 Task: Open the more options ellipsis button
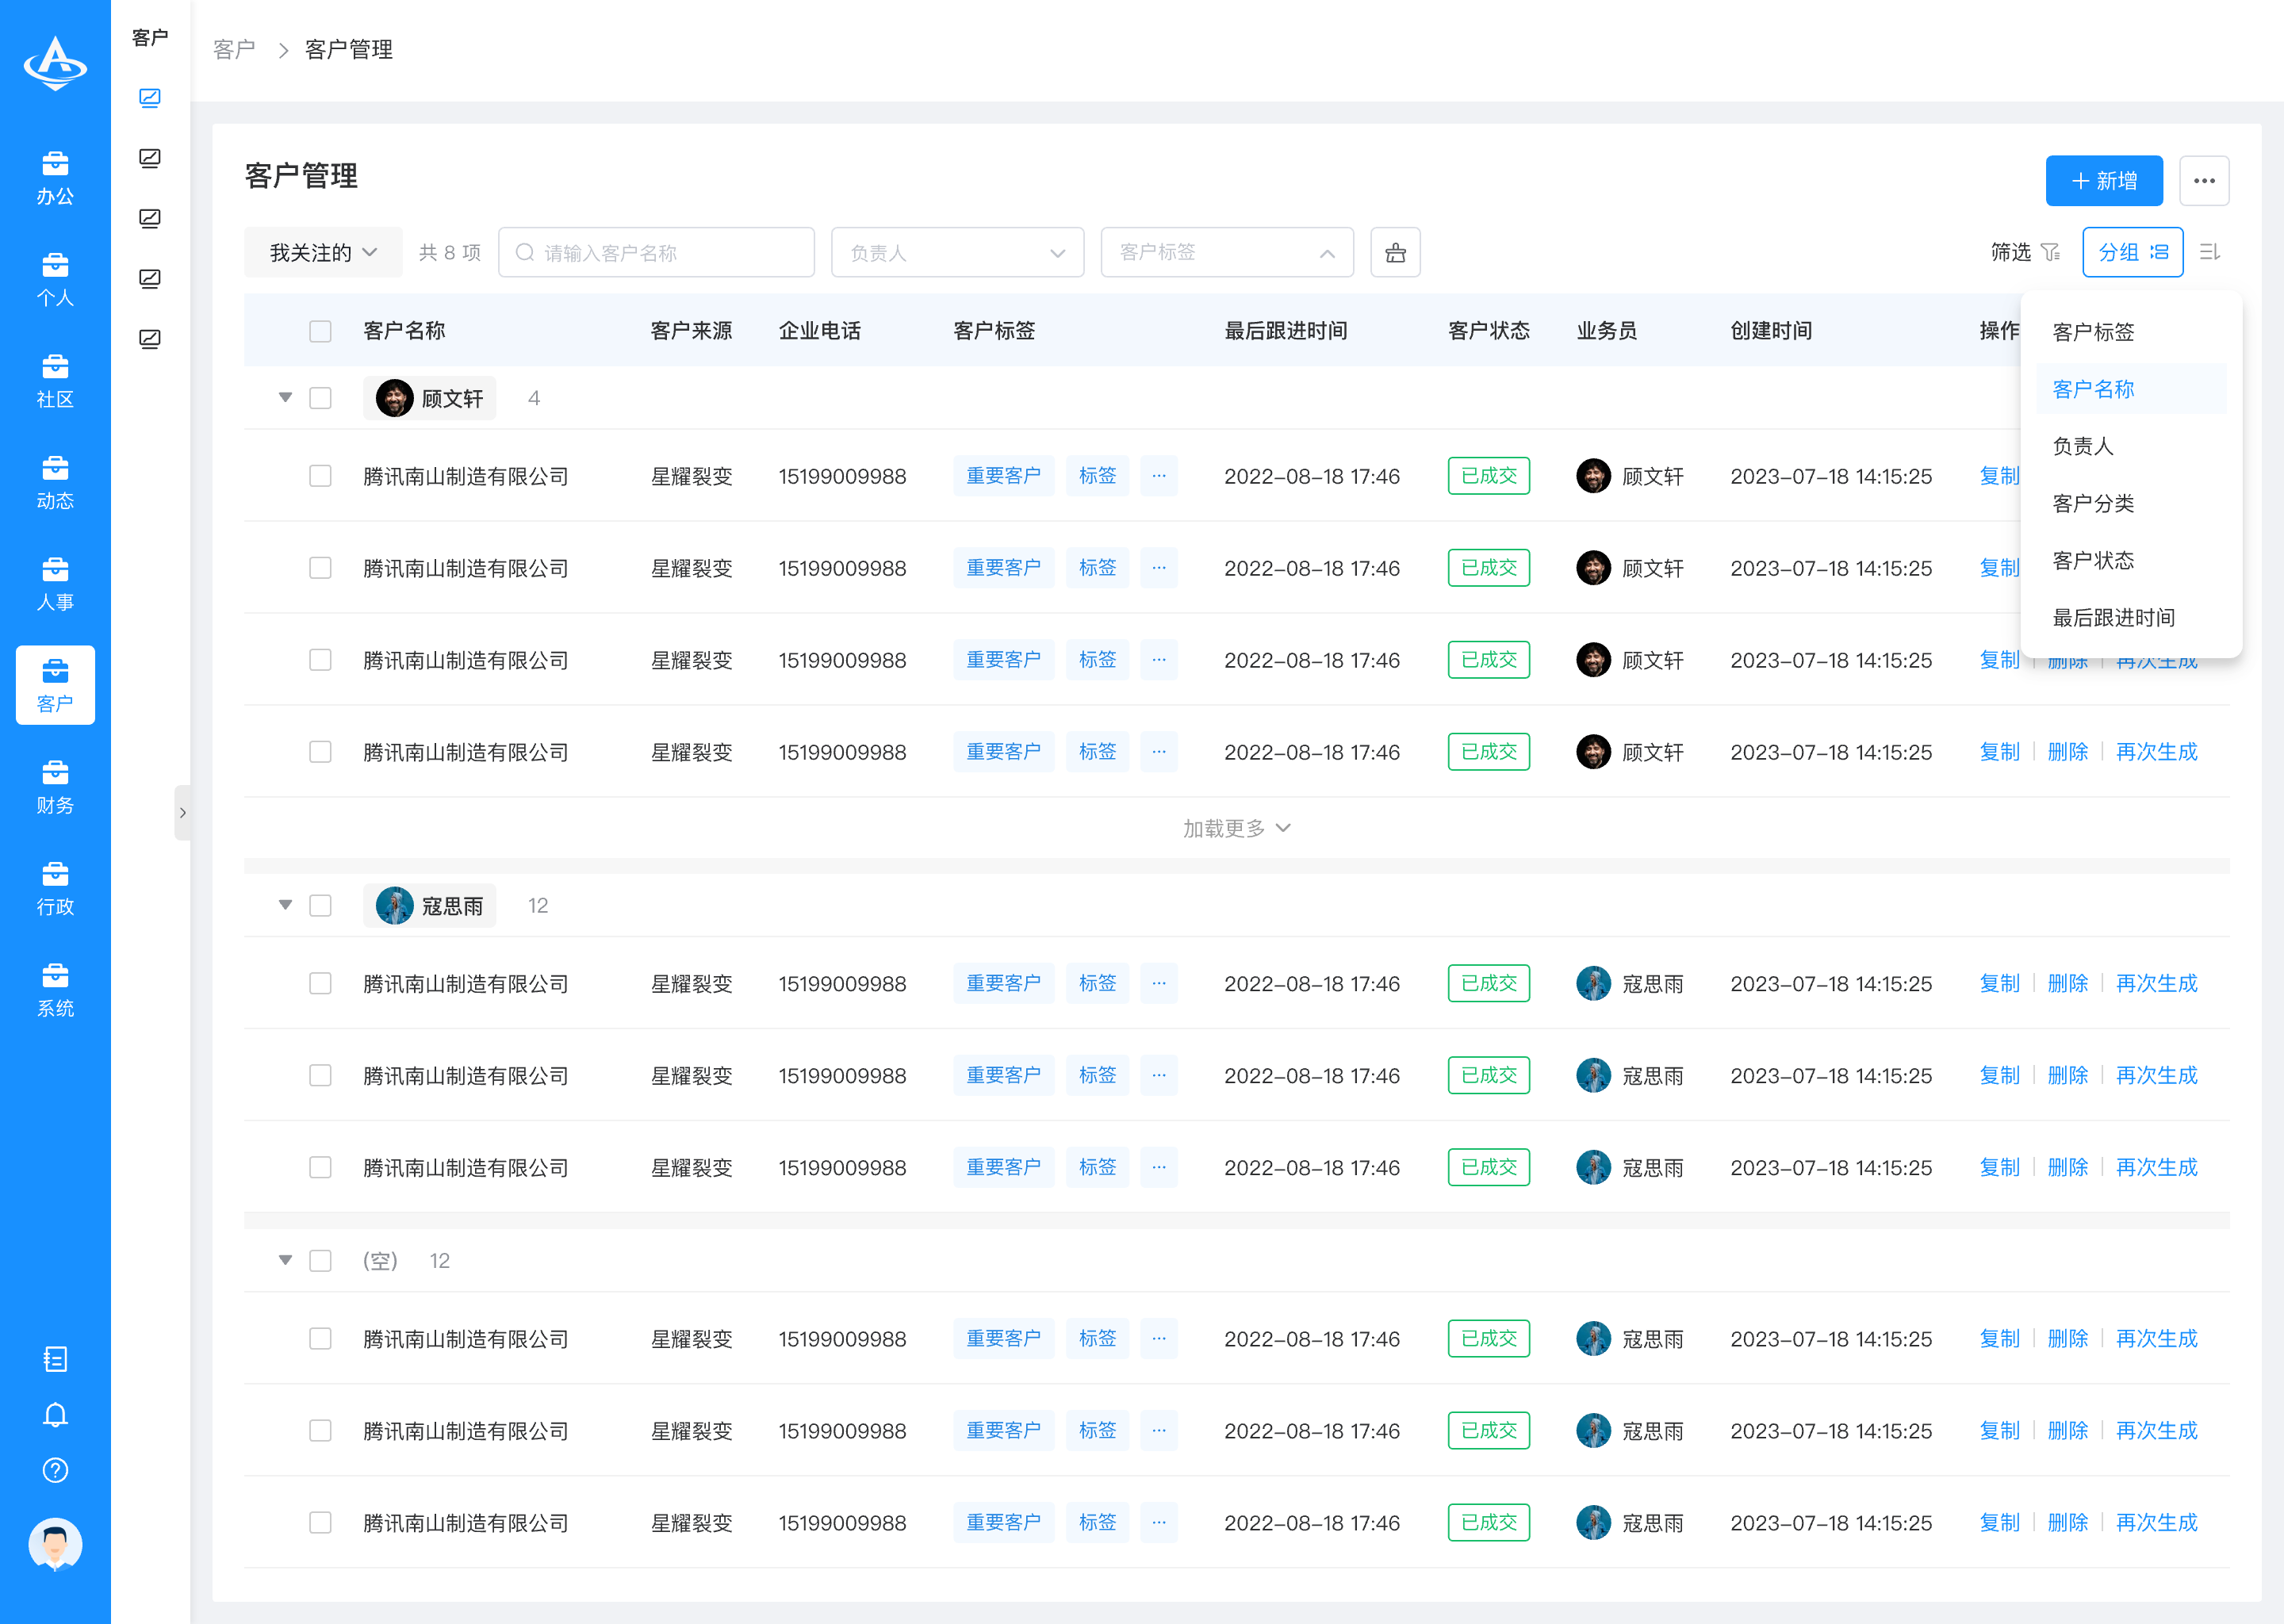[2204, 181]
